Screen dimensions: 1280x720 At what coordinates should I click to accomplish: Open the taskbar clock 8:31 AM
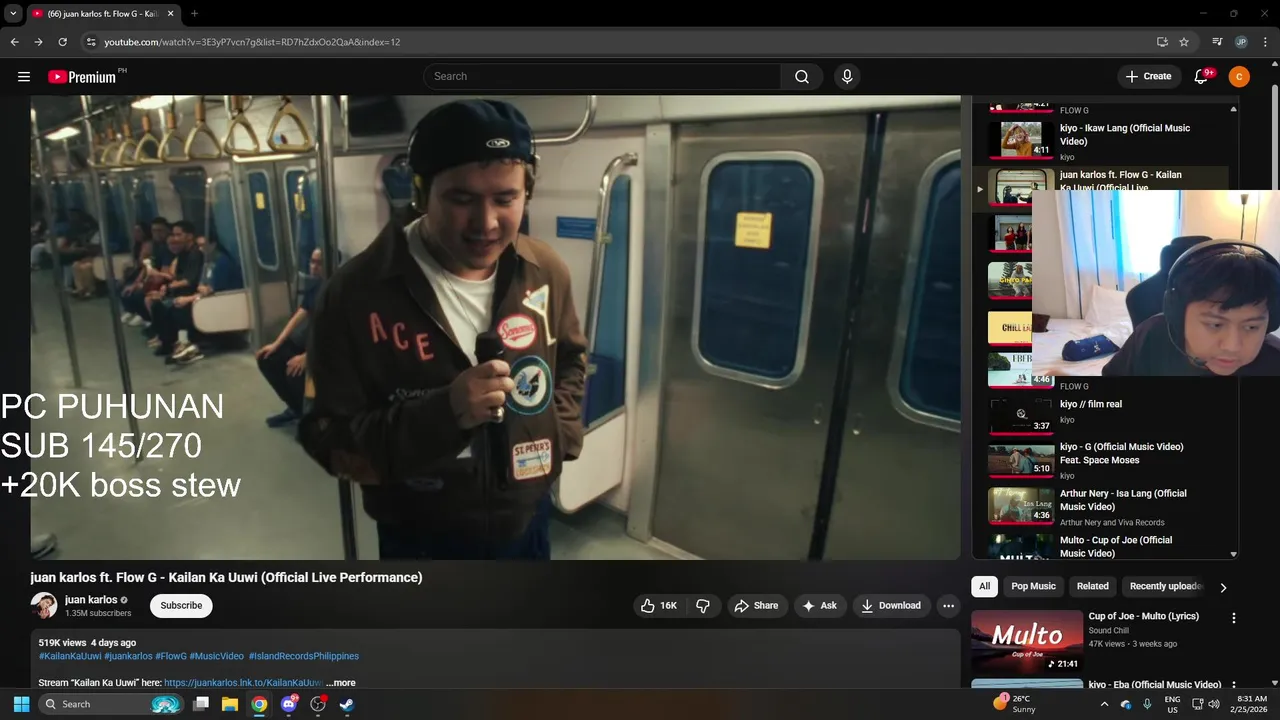1252,704
